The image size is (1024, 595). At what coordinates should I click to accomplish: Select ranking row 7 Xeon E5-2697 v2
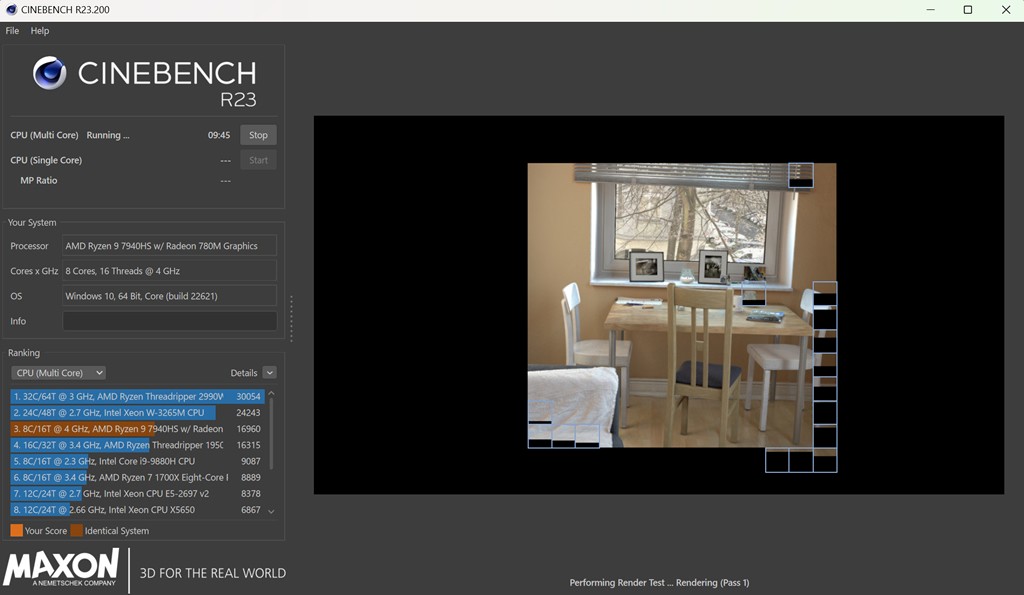137,494
